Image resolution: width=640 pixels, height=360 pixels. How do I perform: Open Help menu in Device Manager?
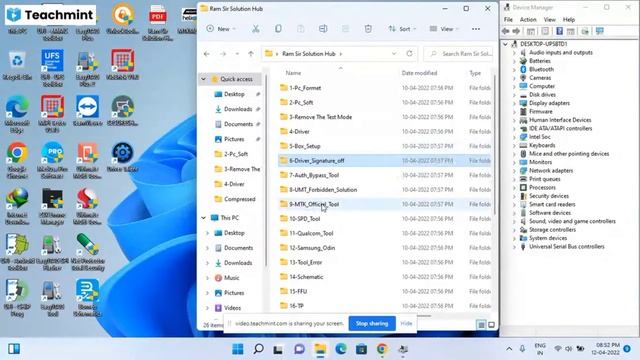click(569, 20)
